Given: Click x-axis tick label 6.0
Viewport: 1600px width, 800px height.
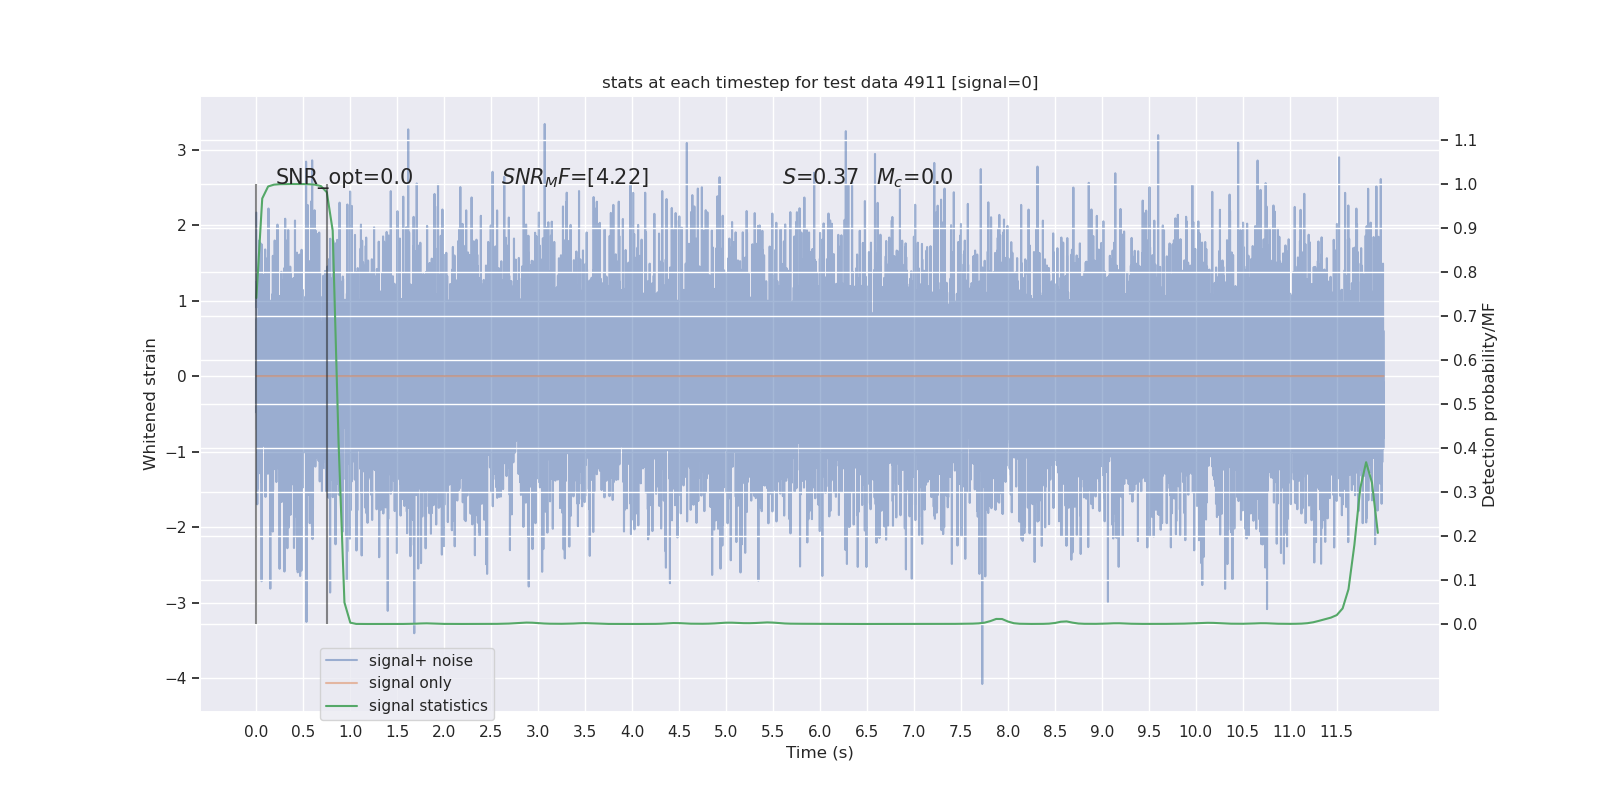Looking at the screenshot, I should click(x=820, y=732).
